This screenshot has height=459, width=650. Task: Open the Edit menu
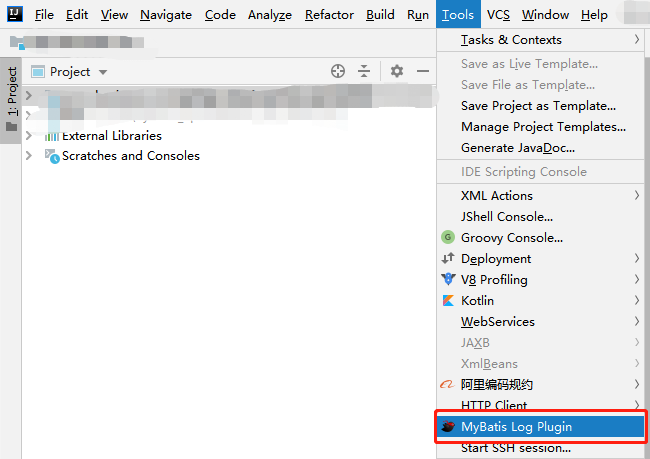(x=77, y=15)
